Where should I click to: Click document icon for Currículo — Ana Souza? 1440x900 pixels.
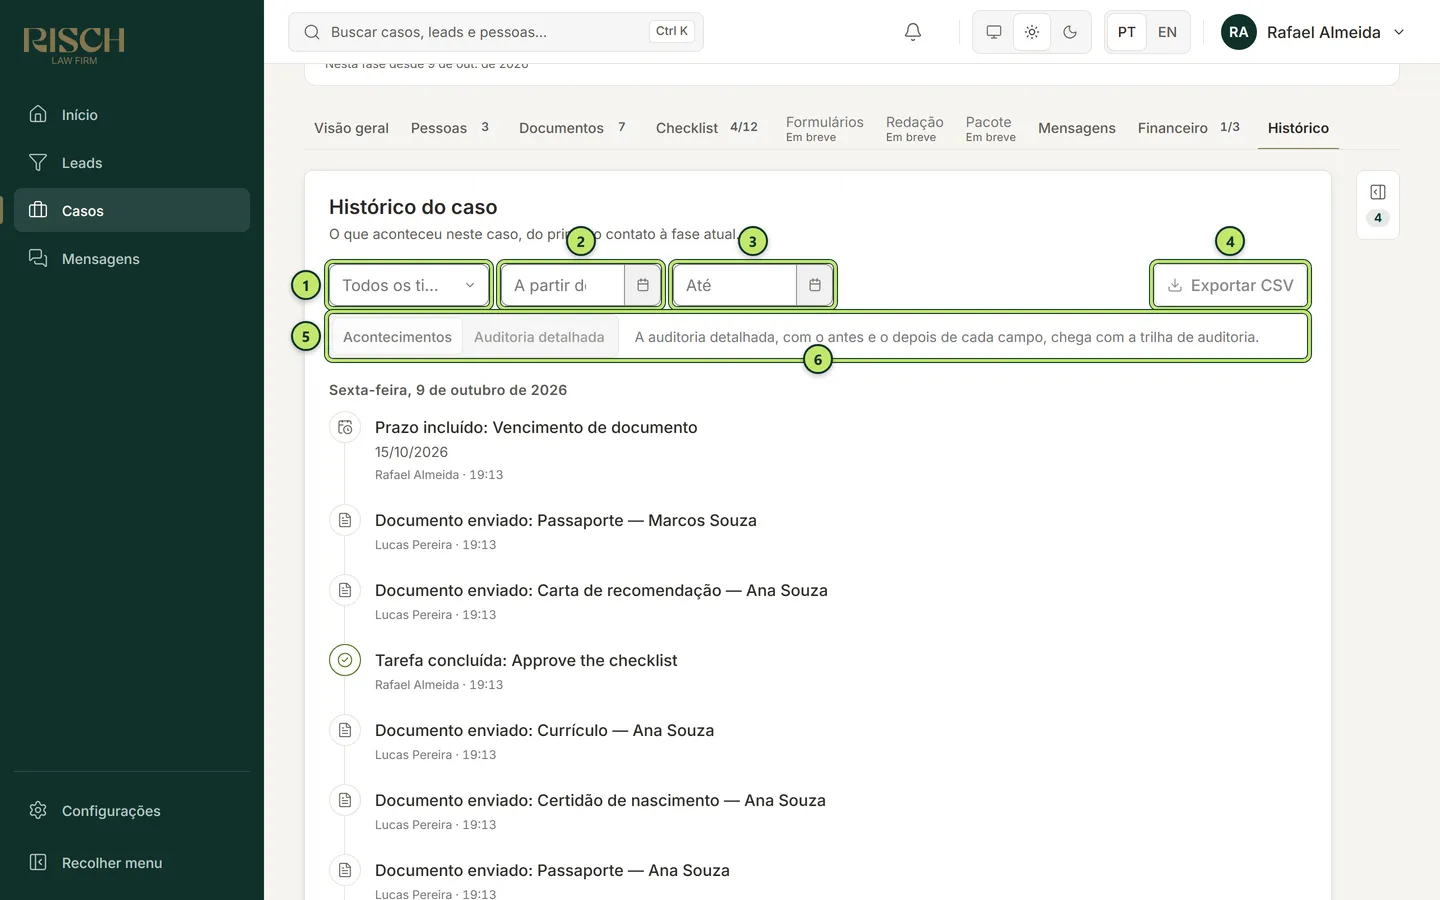point(345,730)
